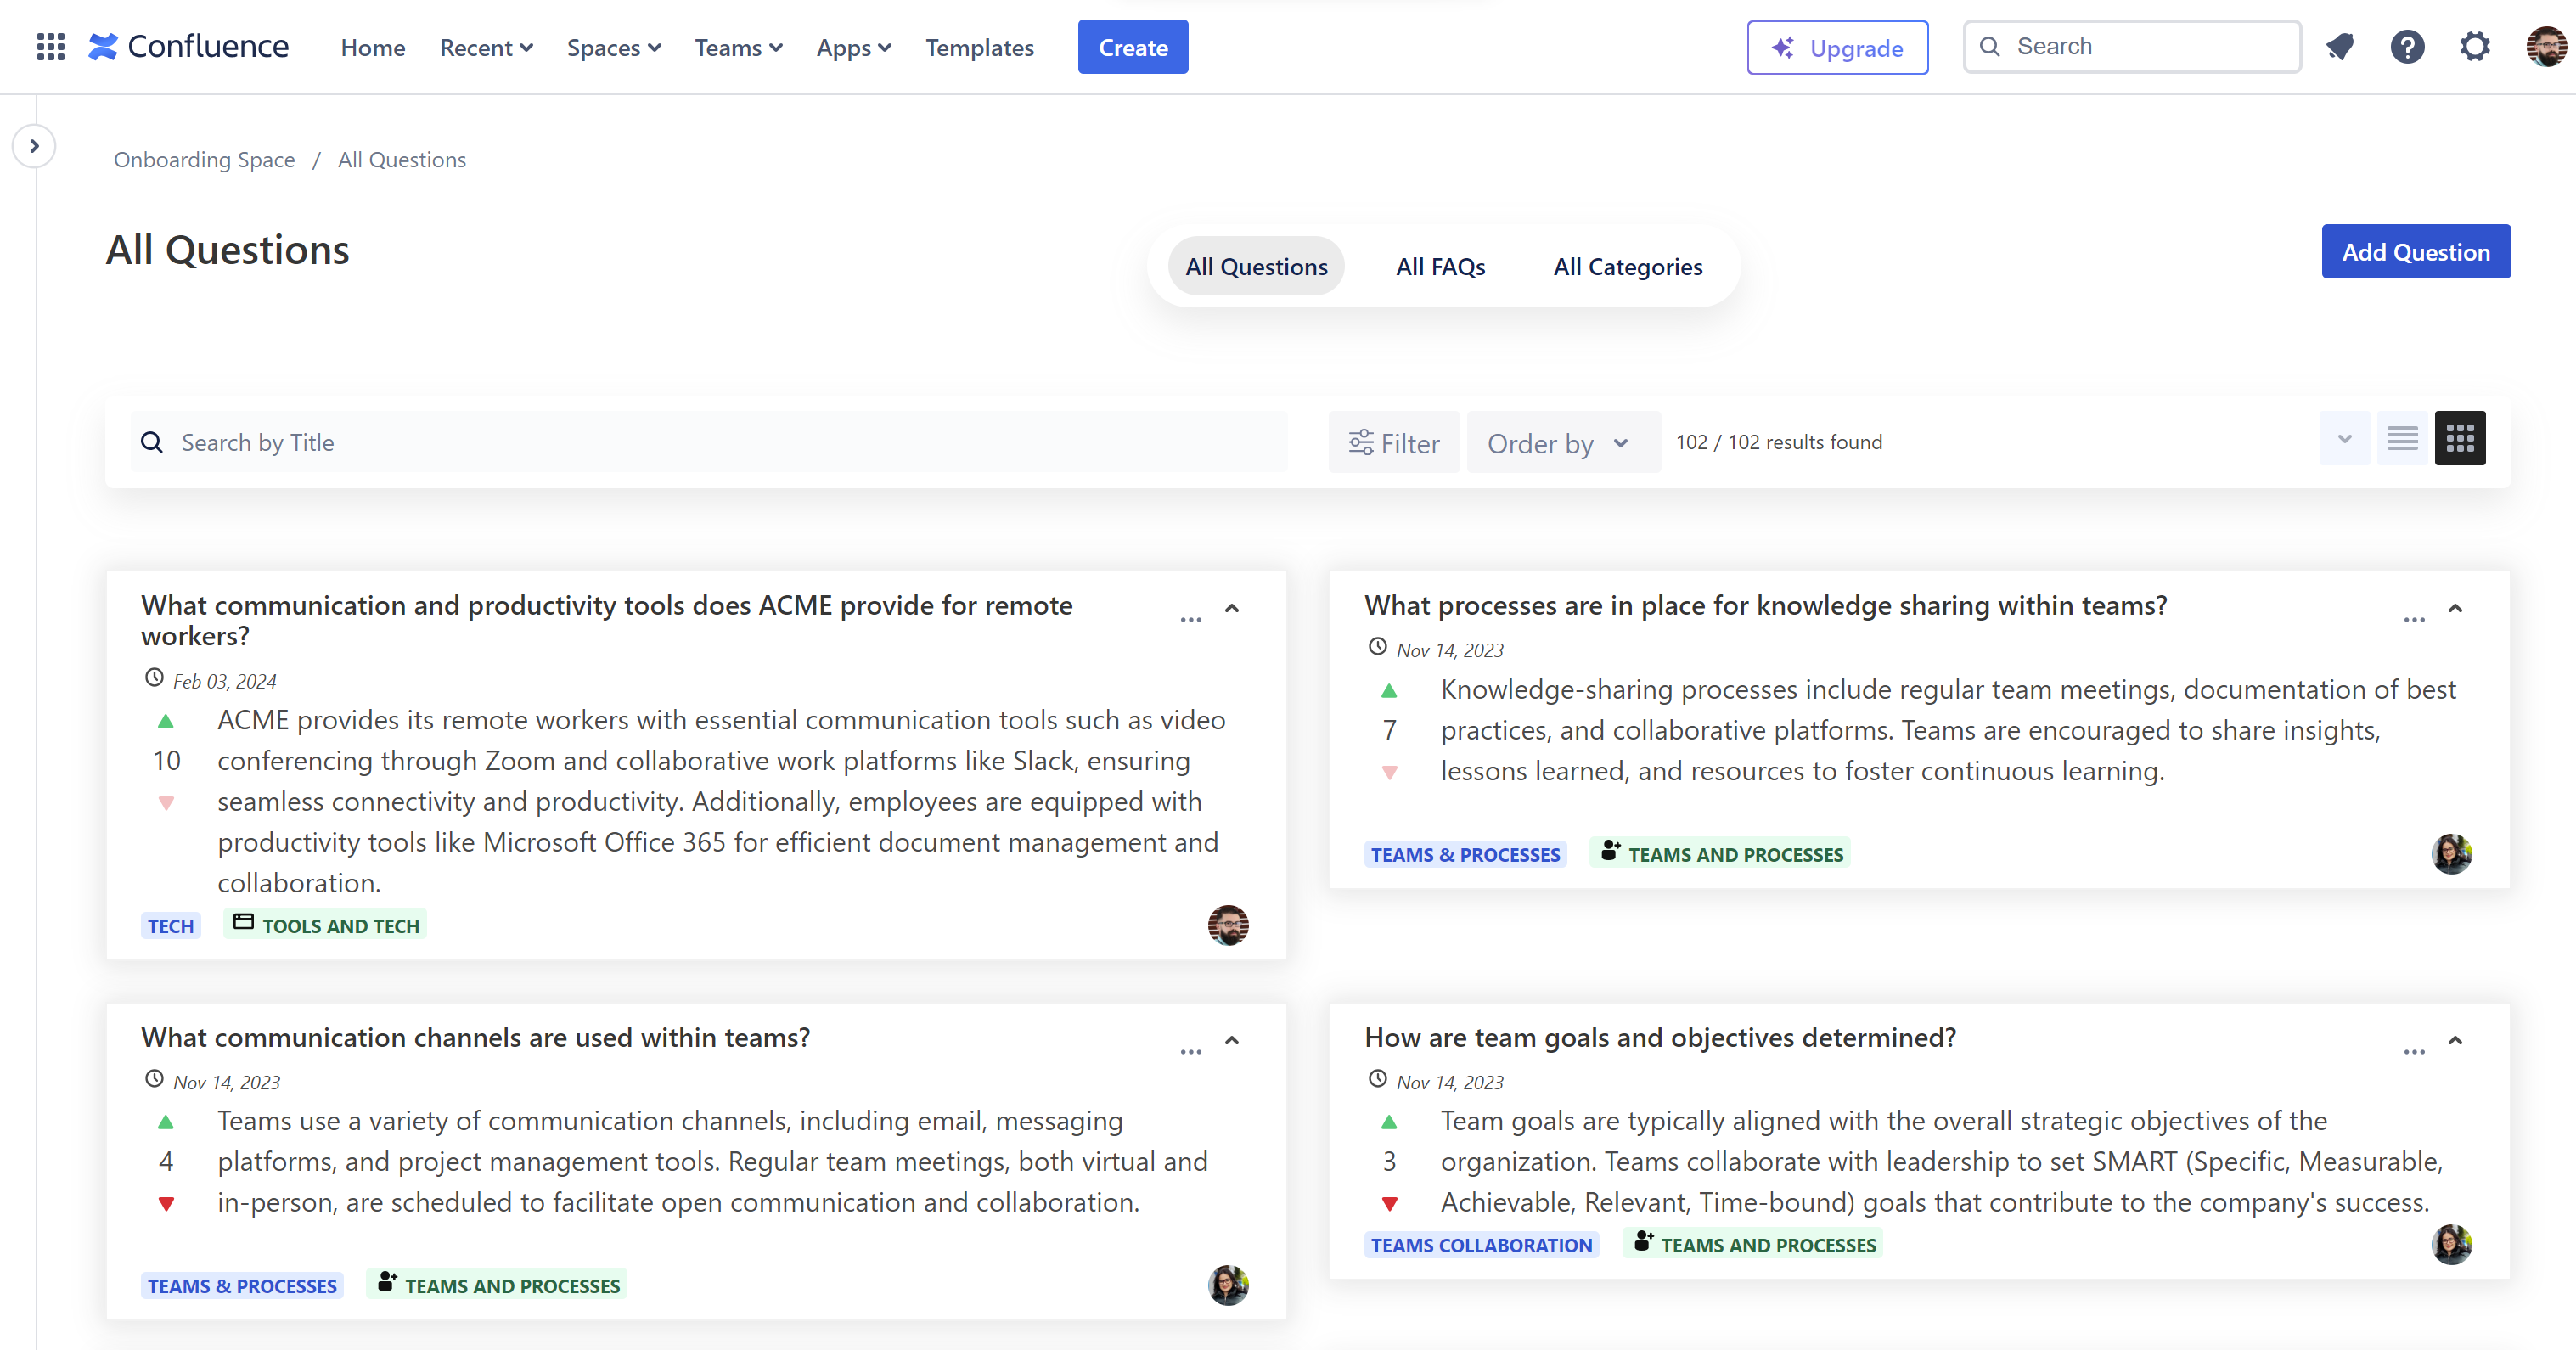Switch to grid view layout

(2460, 438)
